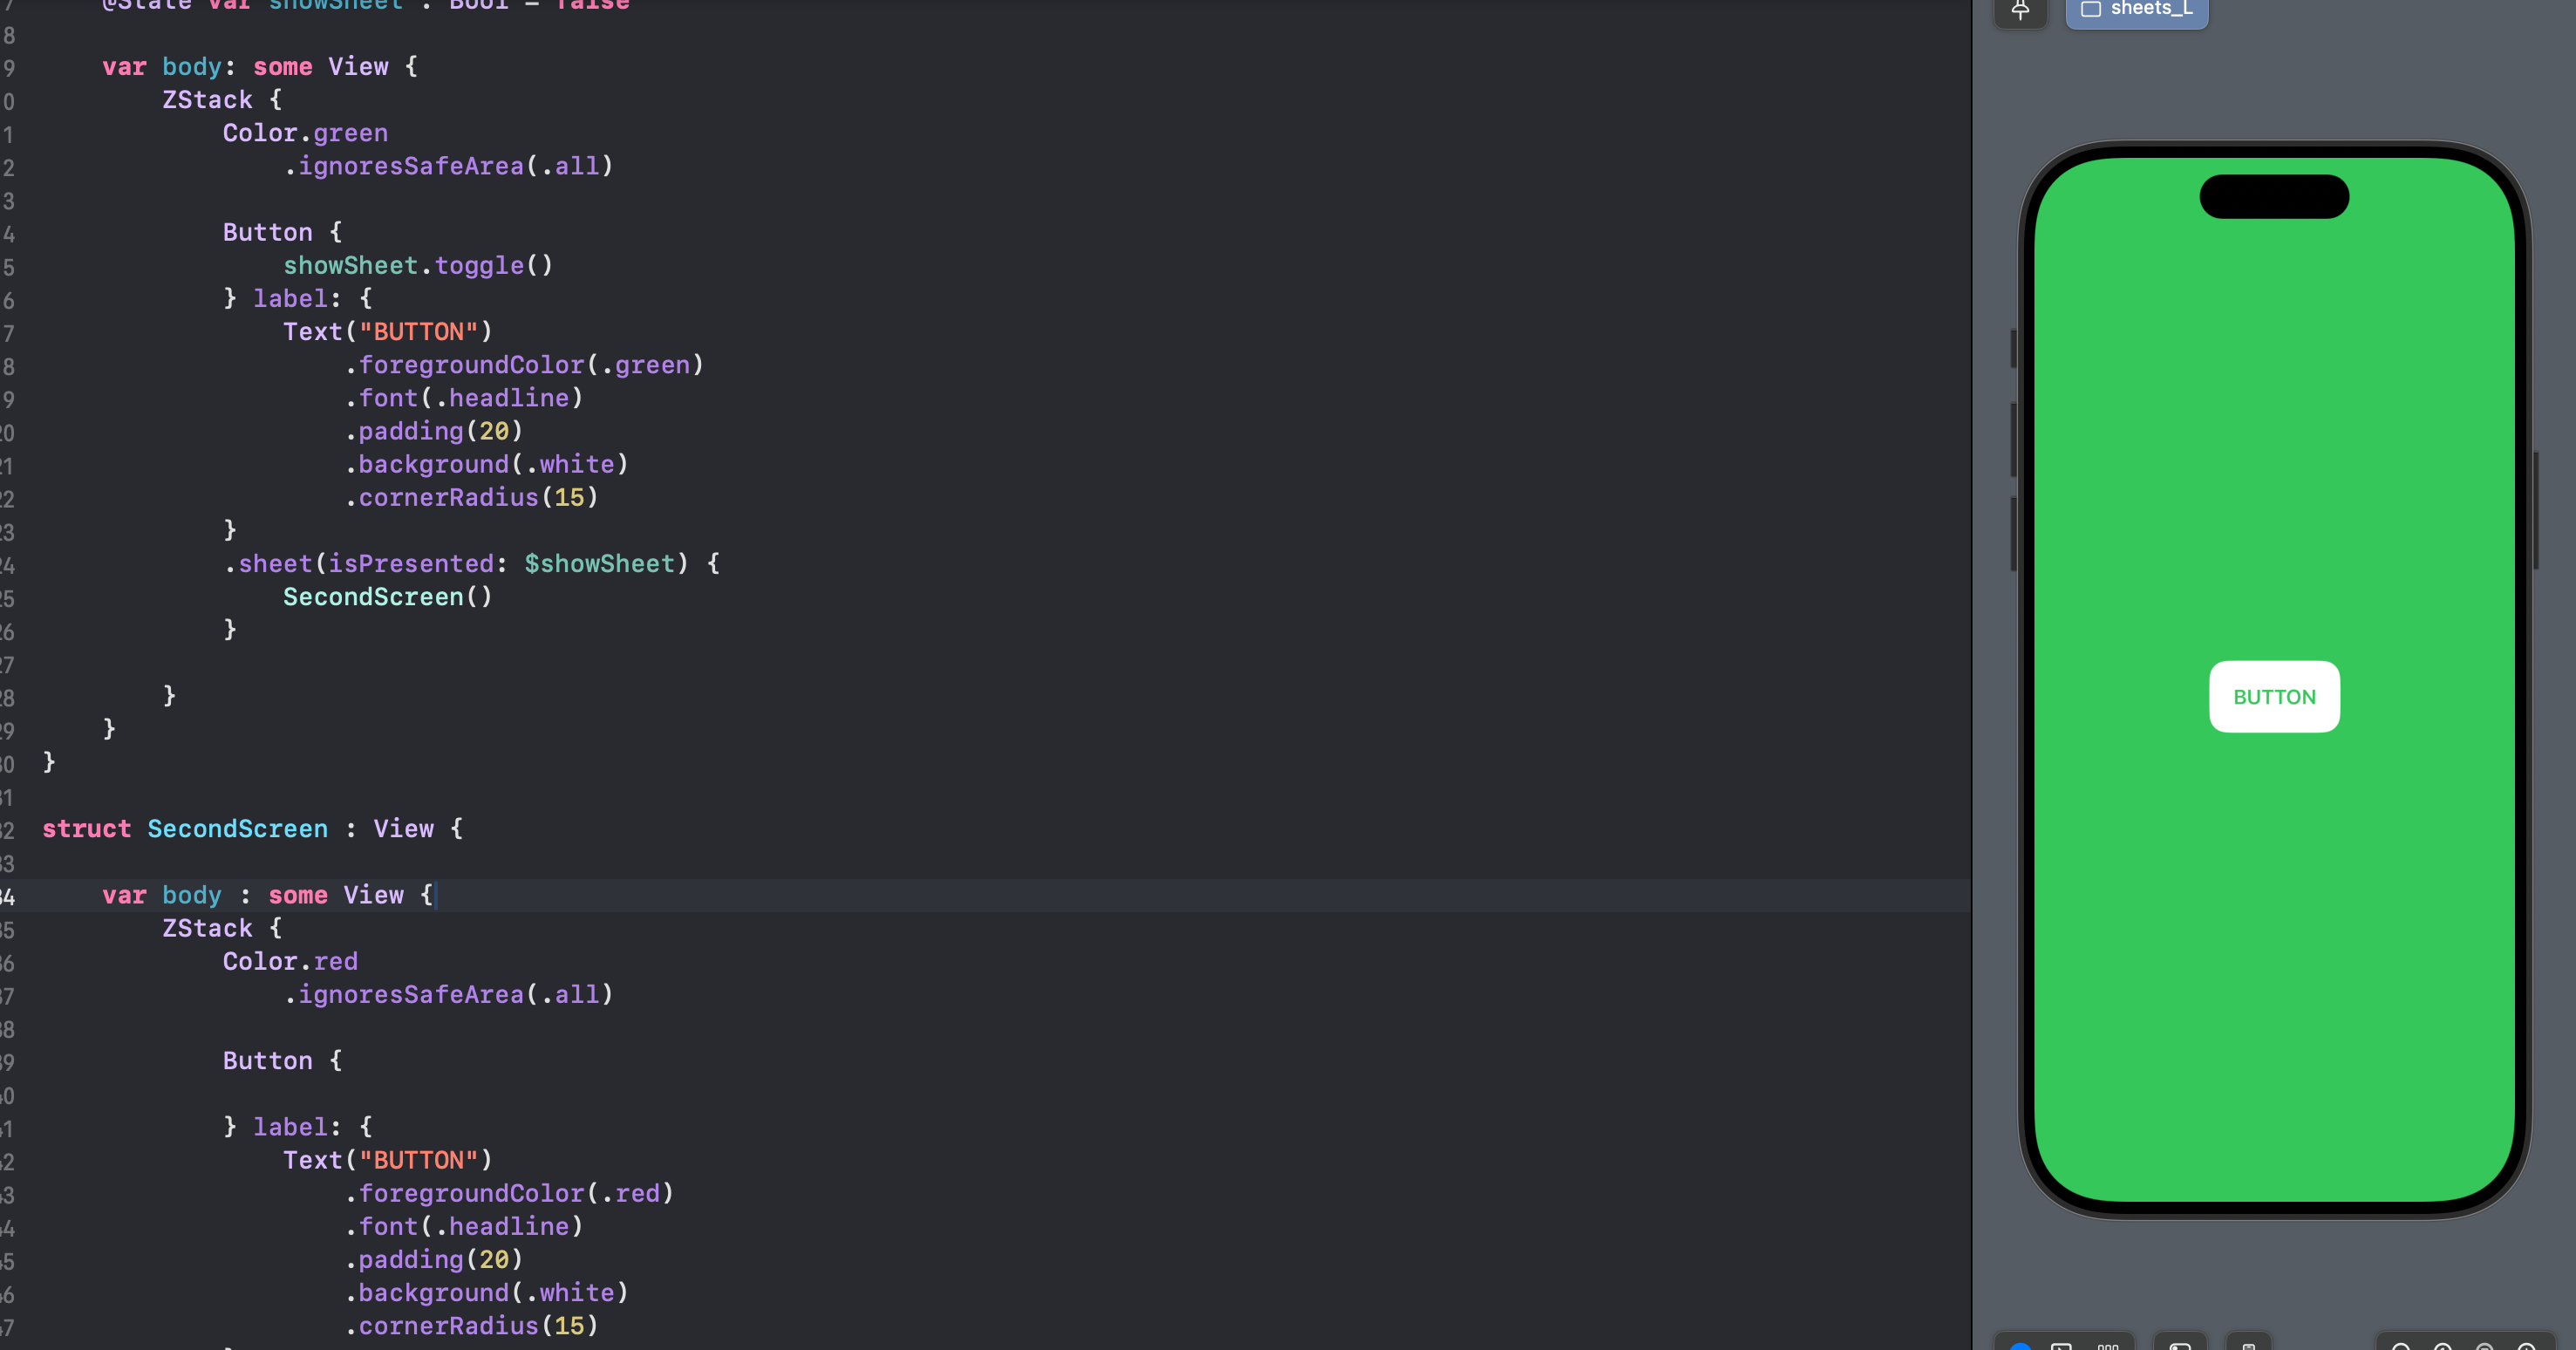Click the SecondScreen() call in sheet closure
2576x1350 pixels.
tap(388, 597)
